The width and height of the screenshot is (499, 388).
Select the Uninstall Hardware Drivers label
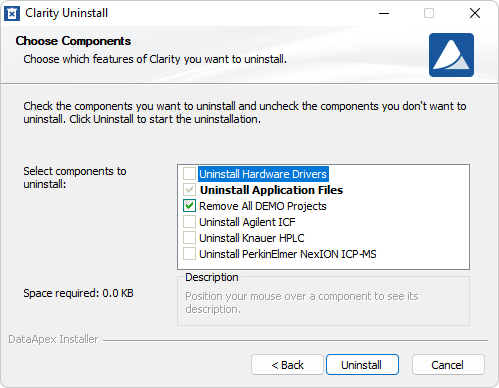point(263,174)
